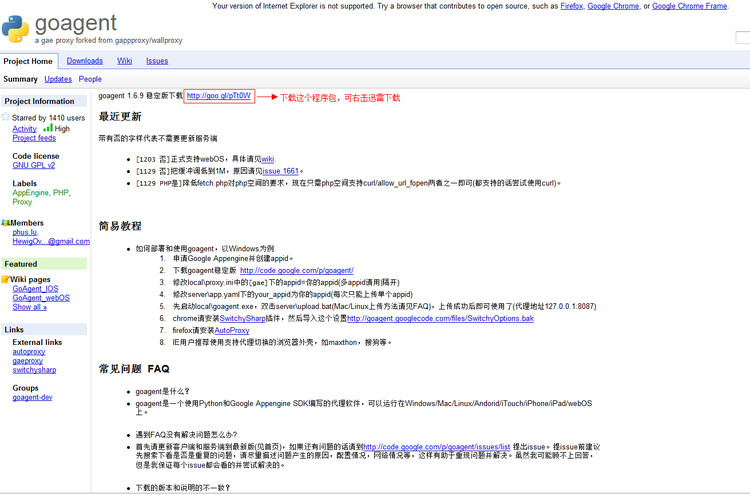Click the Project Information header
This screenshot has width=750, height=494.
pos(44,101)
